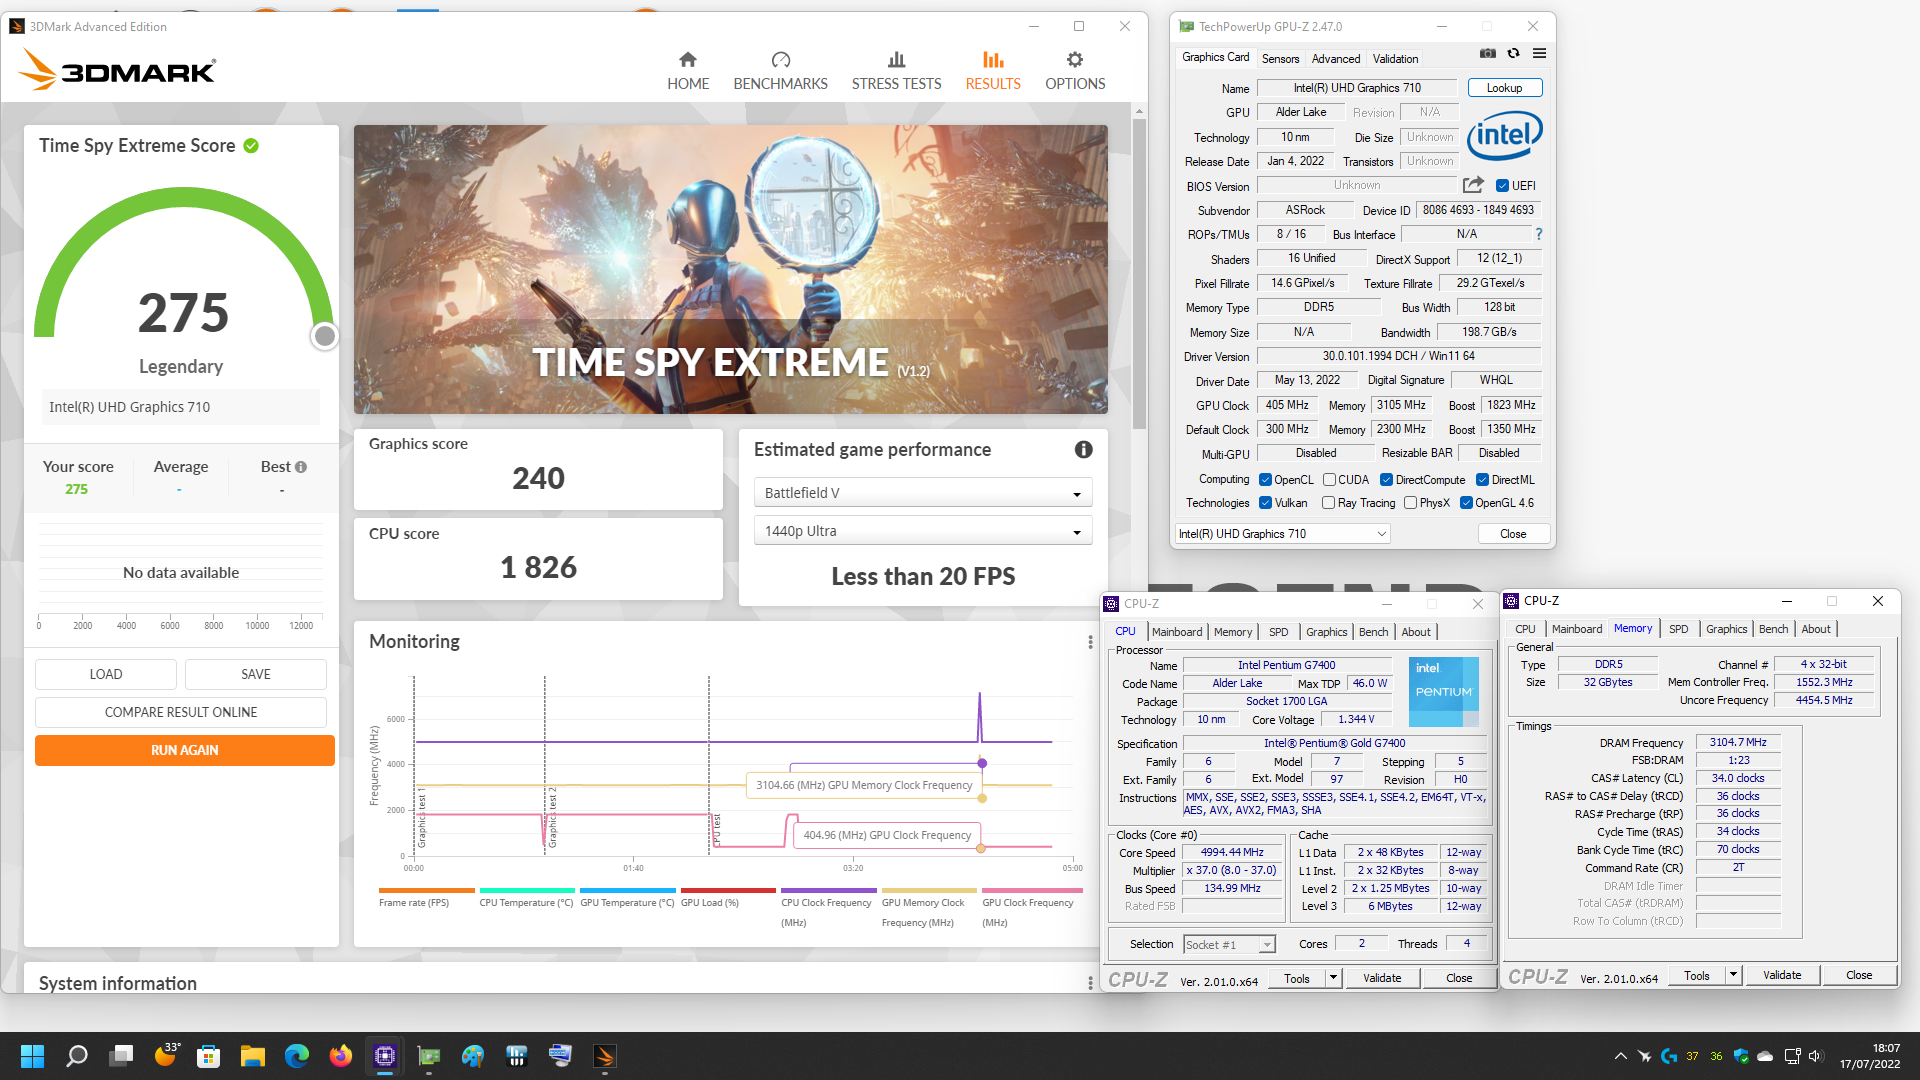Click the Time Spy Extreme green validation checkmark
Screen dimensions: 1920x1080
251,146
